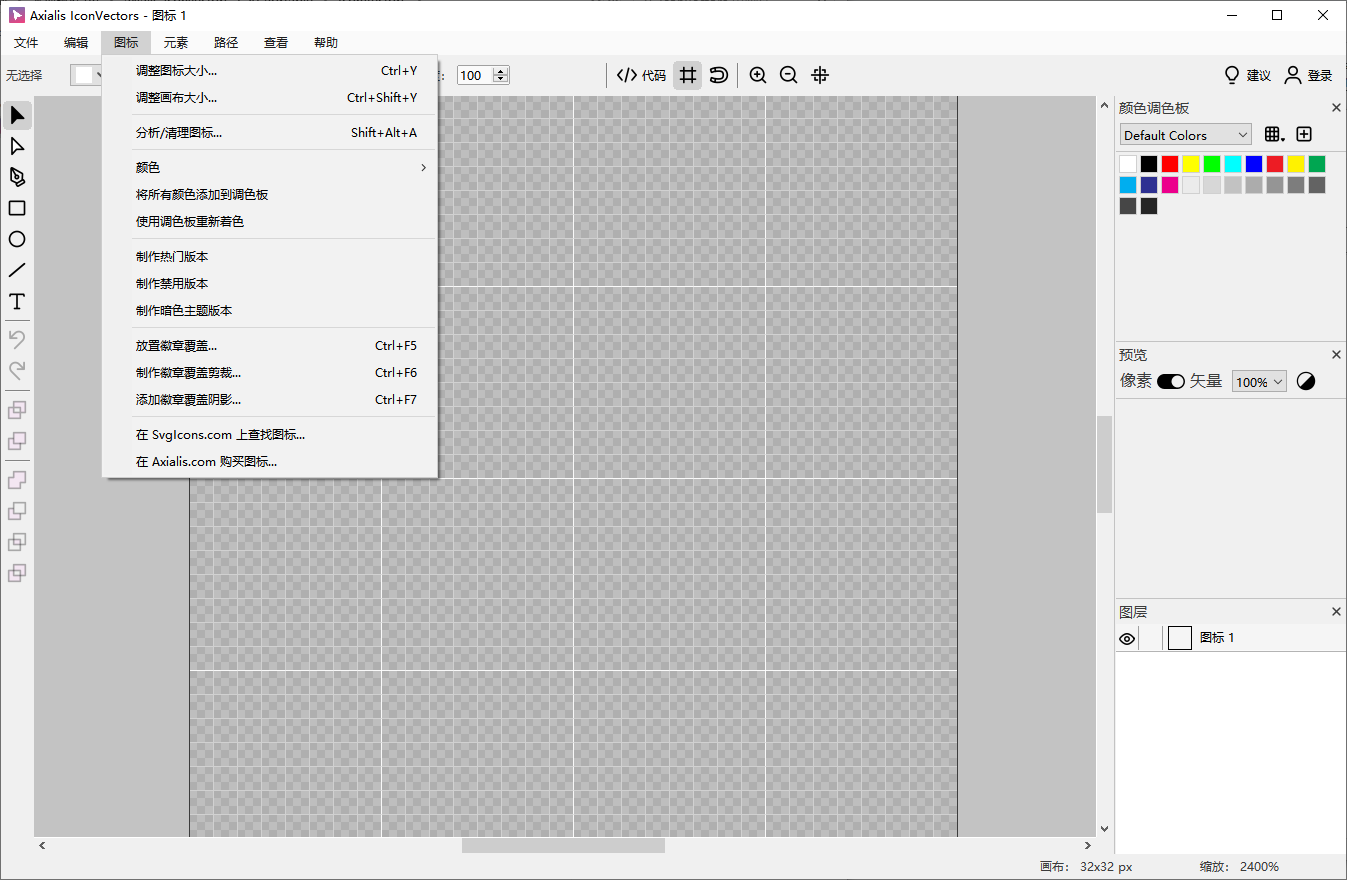The image size is (1347, 880).
Task: Open the preview 100% zoom dropdown
Action: 1258,381
